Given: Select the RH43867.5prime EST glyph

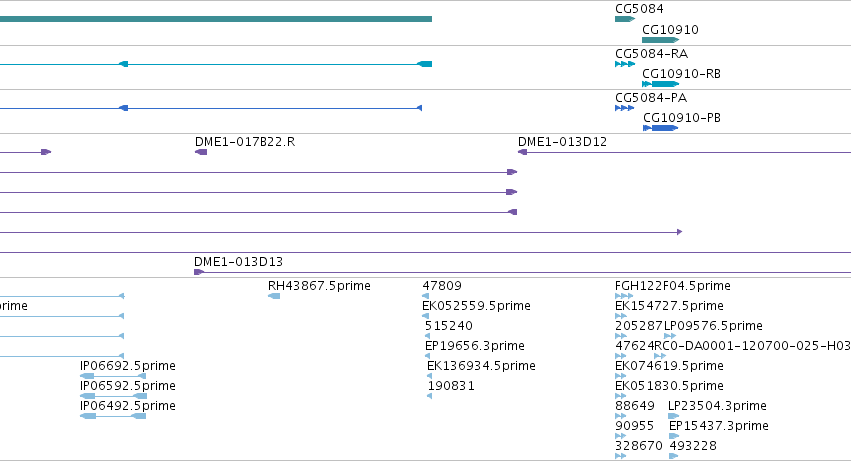Looking at the screenshot, I should click(274, 296).
